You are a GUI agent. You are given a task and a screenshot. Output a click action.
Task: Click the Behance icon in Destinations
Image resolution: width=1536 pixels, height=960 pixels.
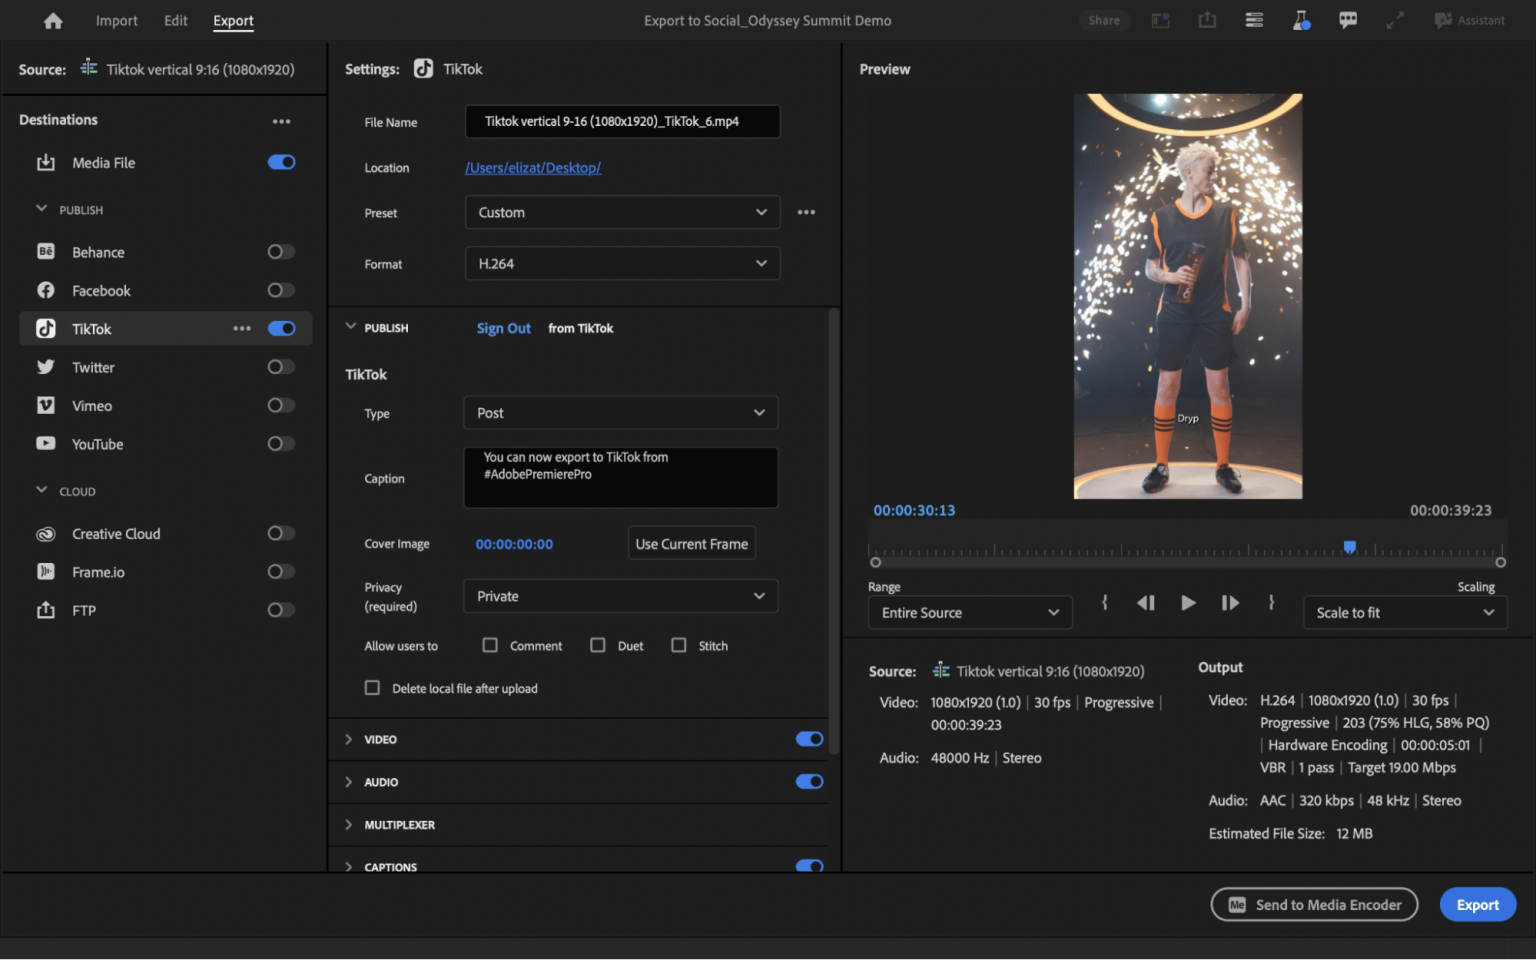coord(46,251)
